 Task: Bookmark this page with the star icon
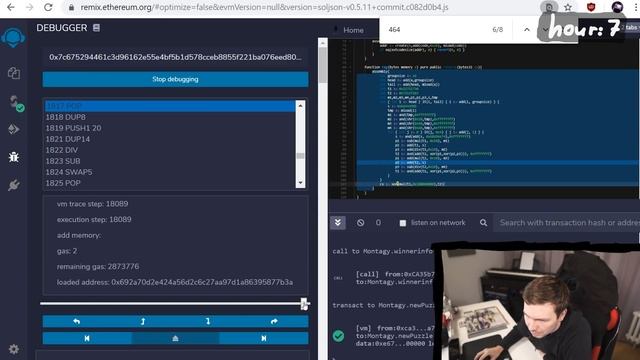568,7
